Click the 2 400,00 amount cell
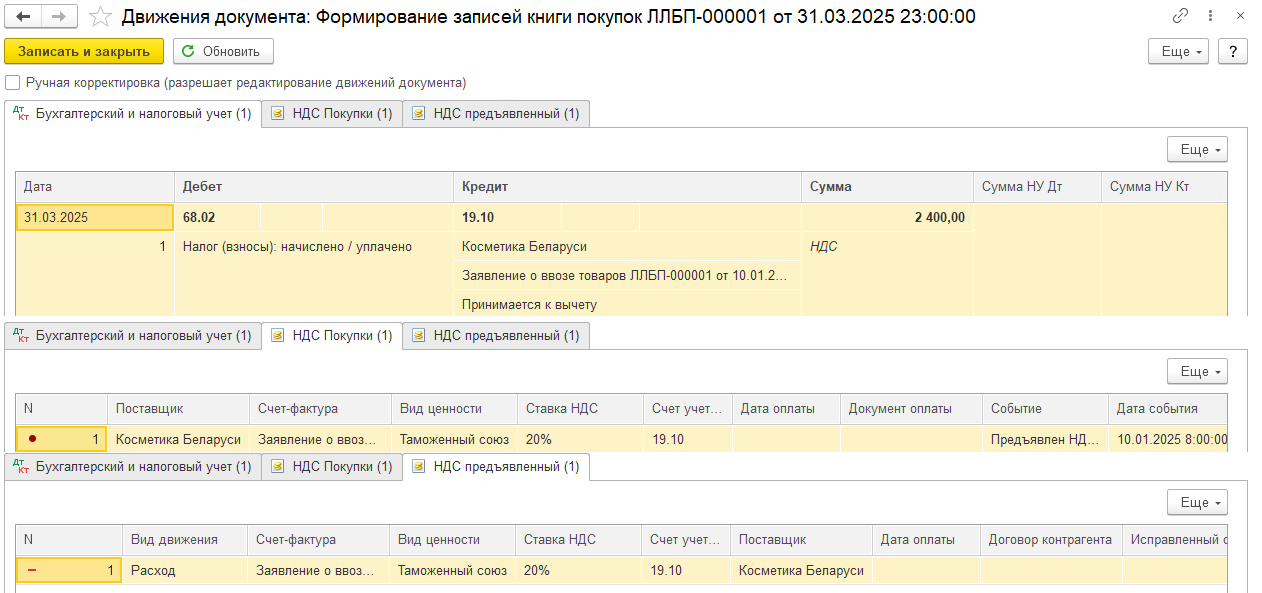The image size is (1262, 593). click(x=887, y=217)
